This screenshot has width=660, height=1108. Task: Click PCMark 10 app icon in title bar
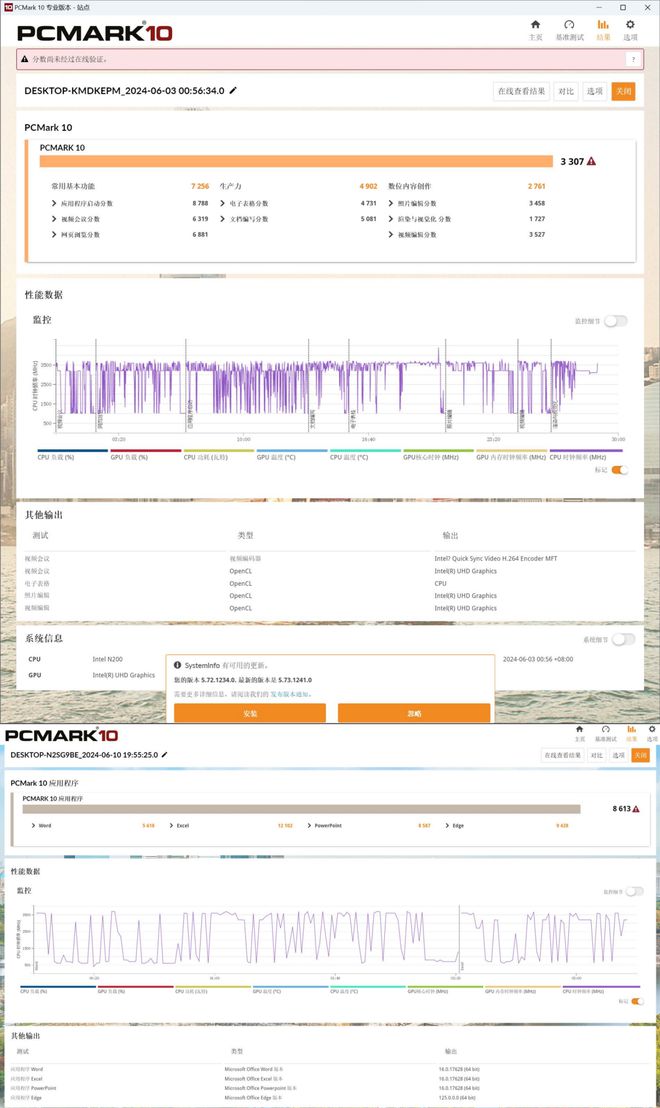pyautogui.click(x=8, y=7)
